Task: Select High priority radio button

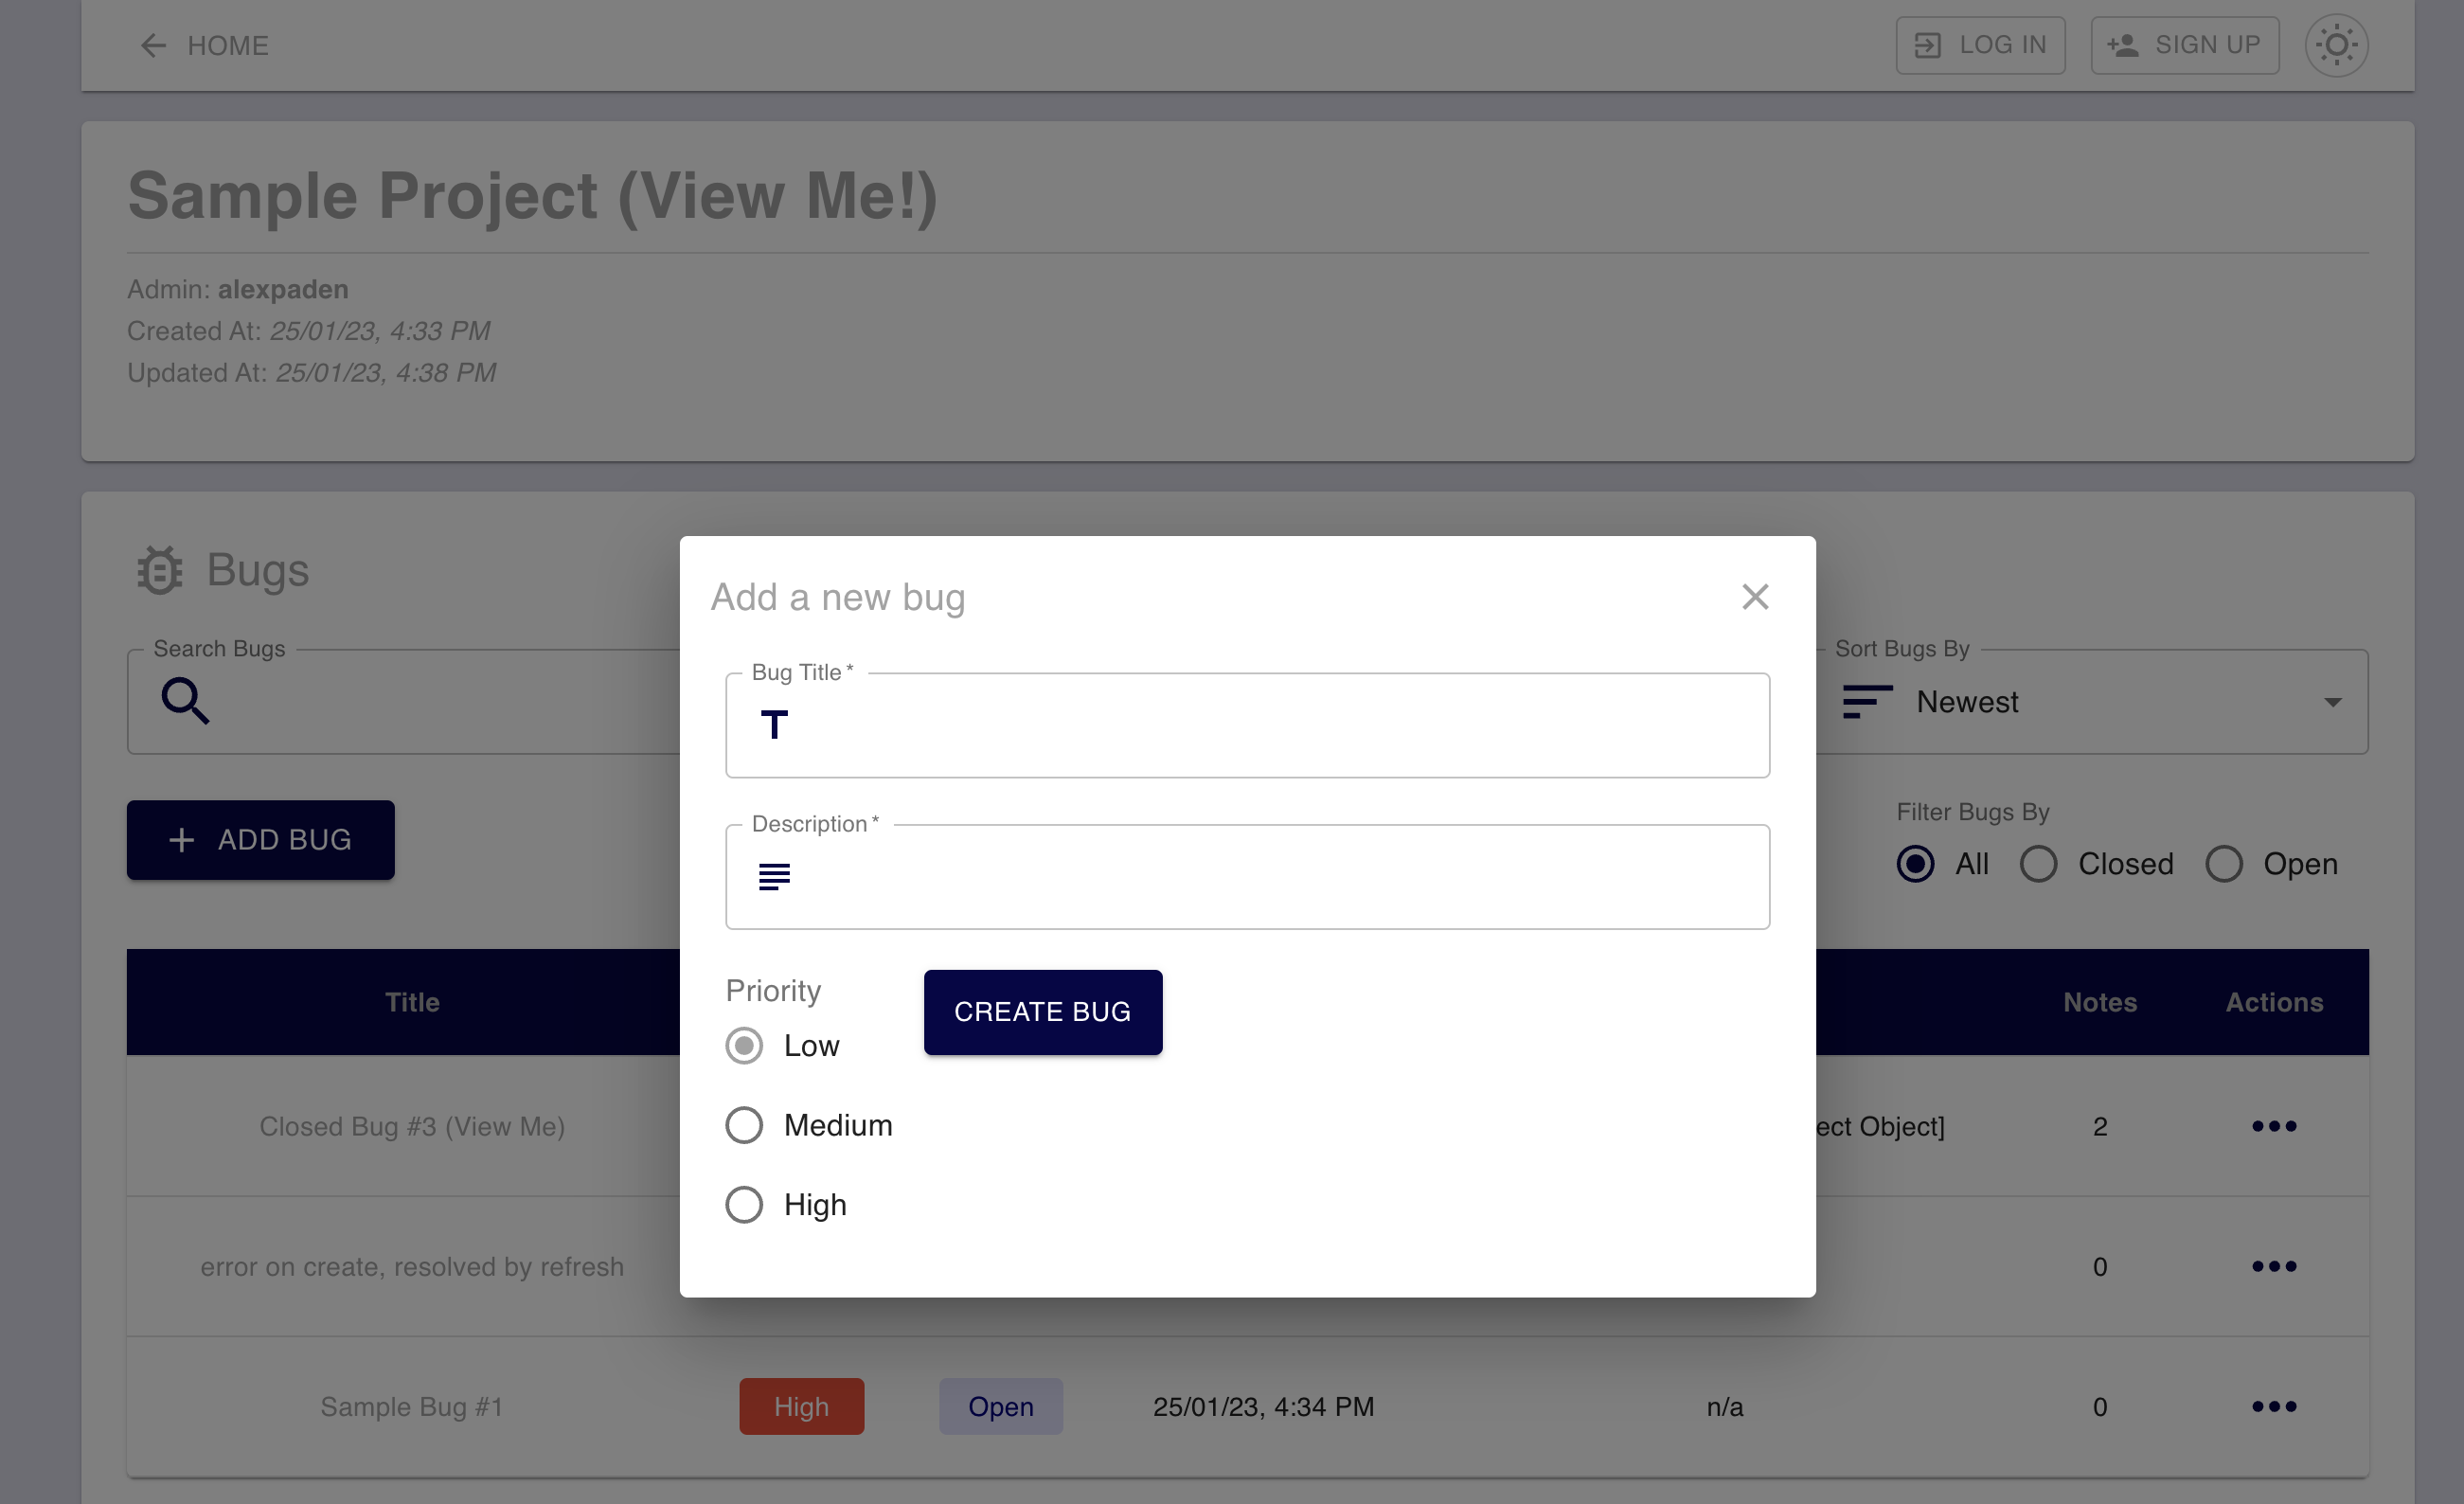Action: tap(744, 1204)
